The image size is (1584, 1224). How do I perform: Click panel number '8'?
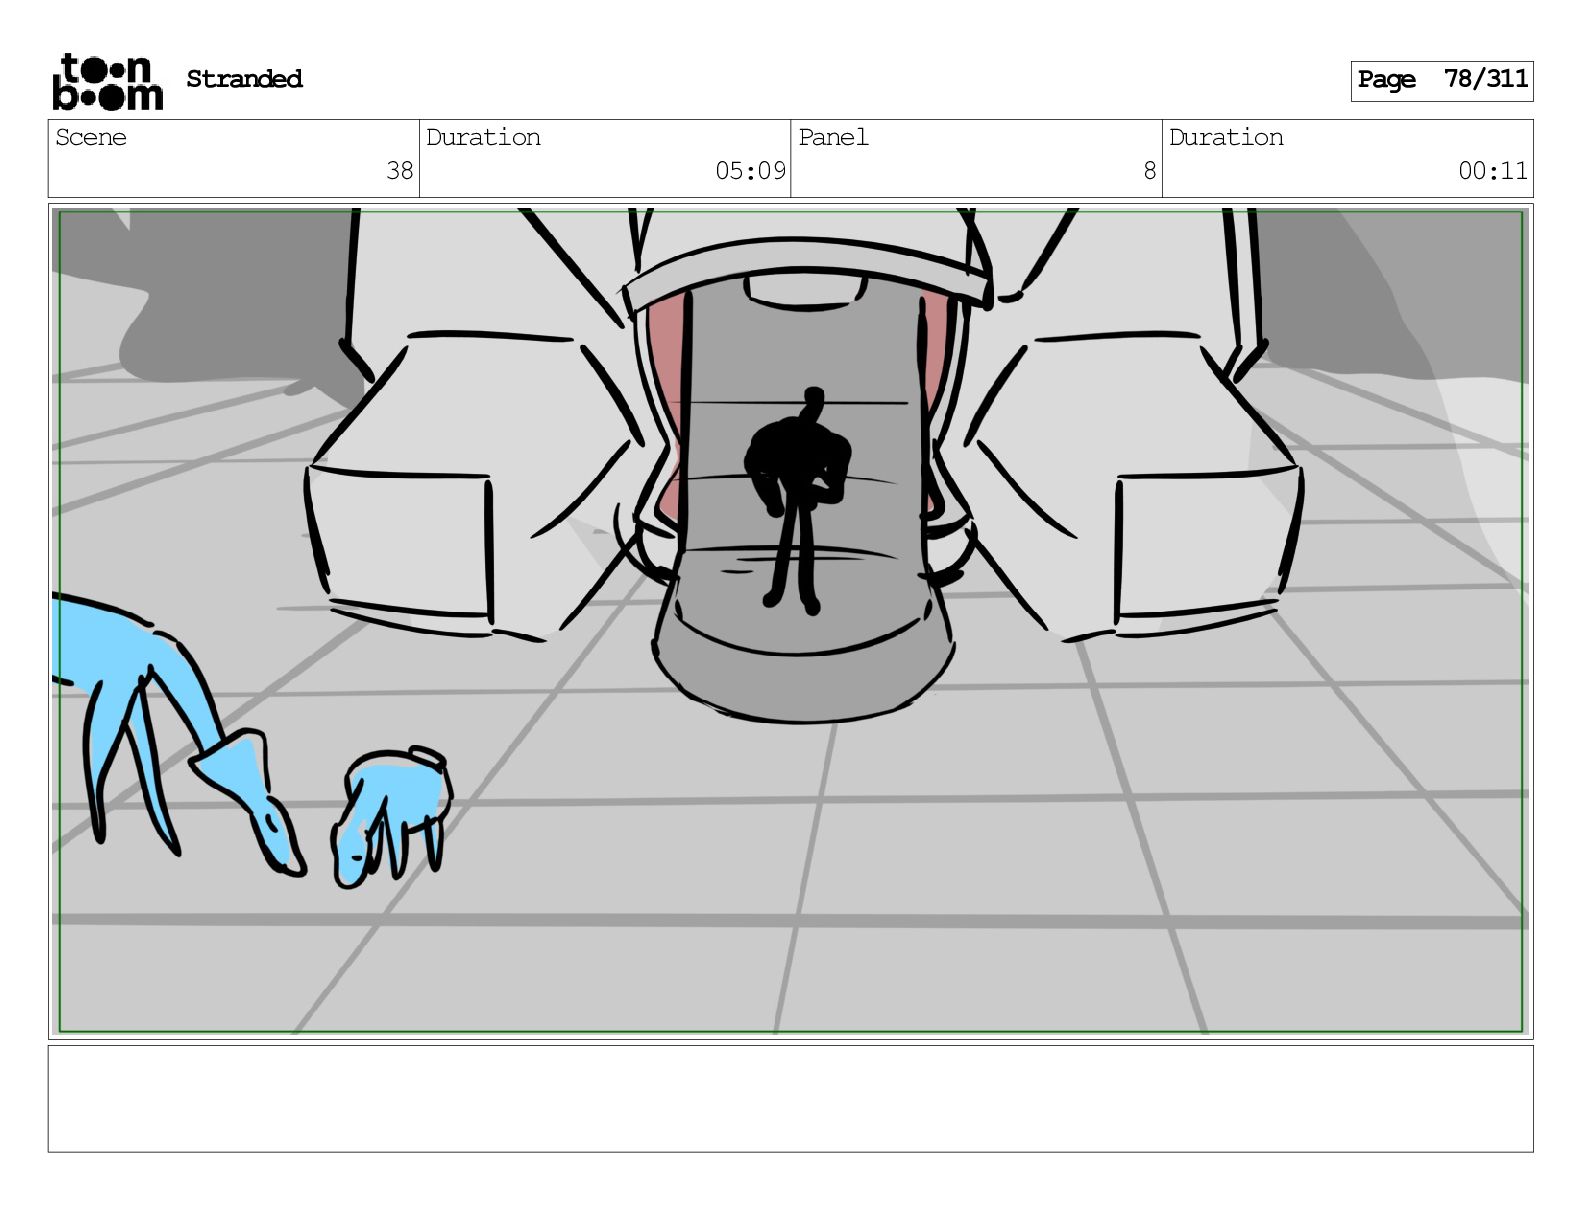pos(1150,171)
